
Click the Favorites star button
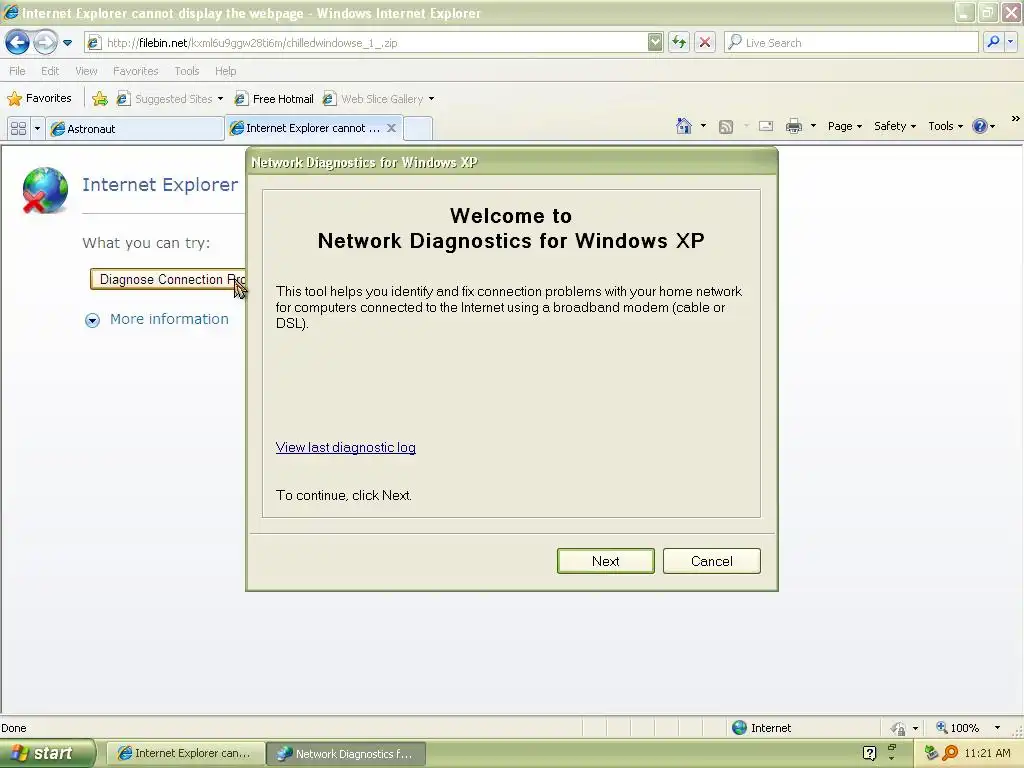pos(39,98)
